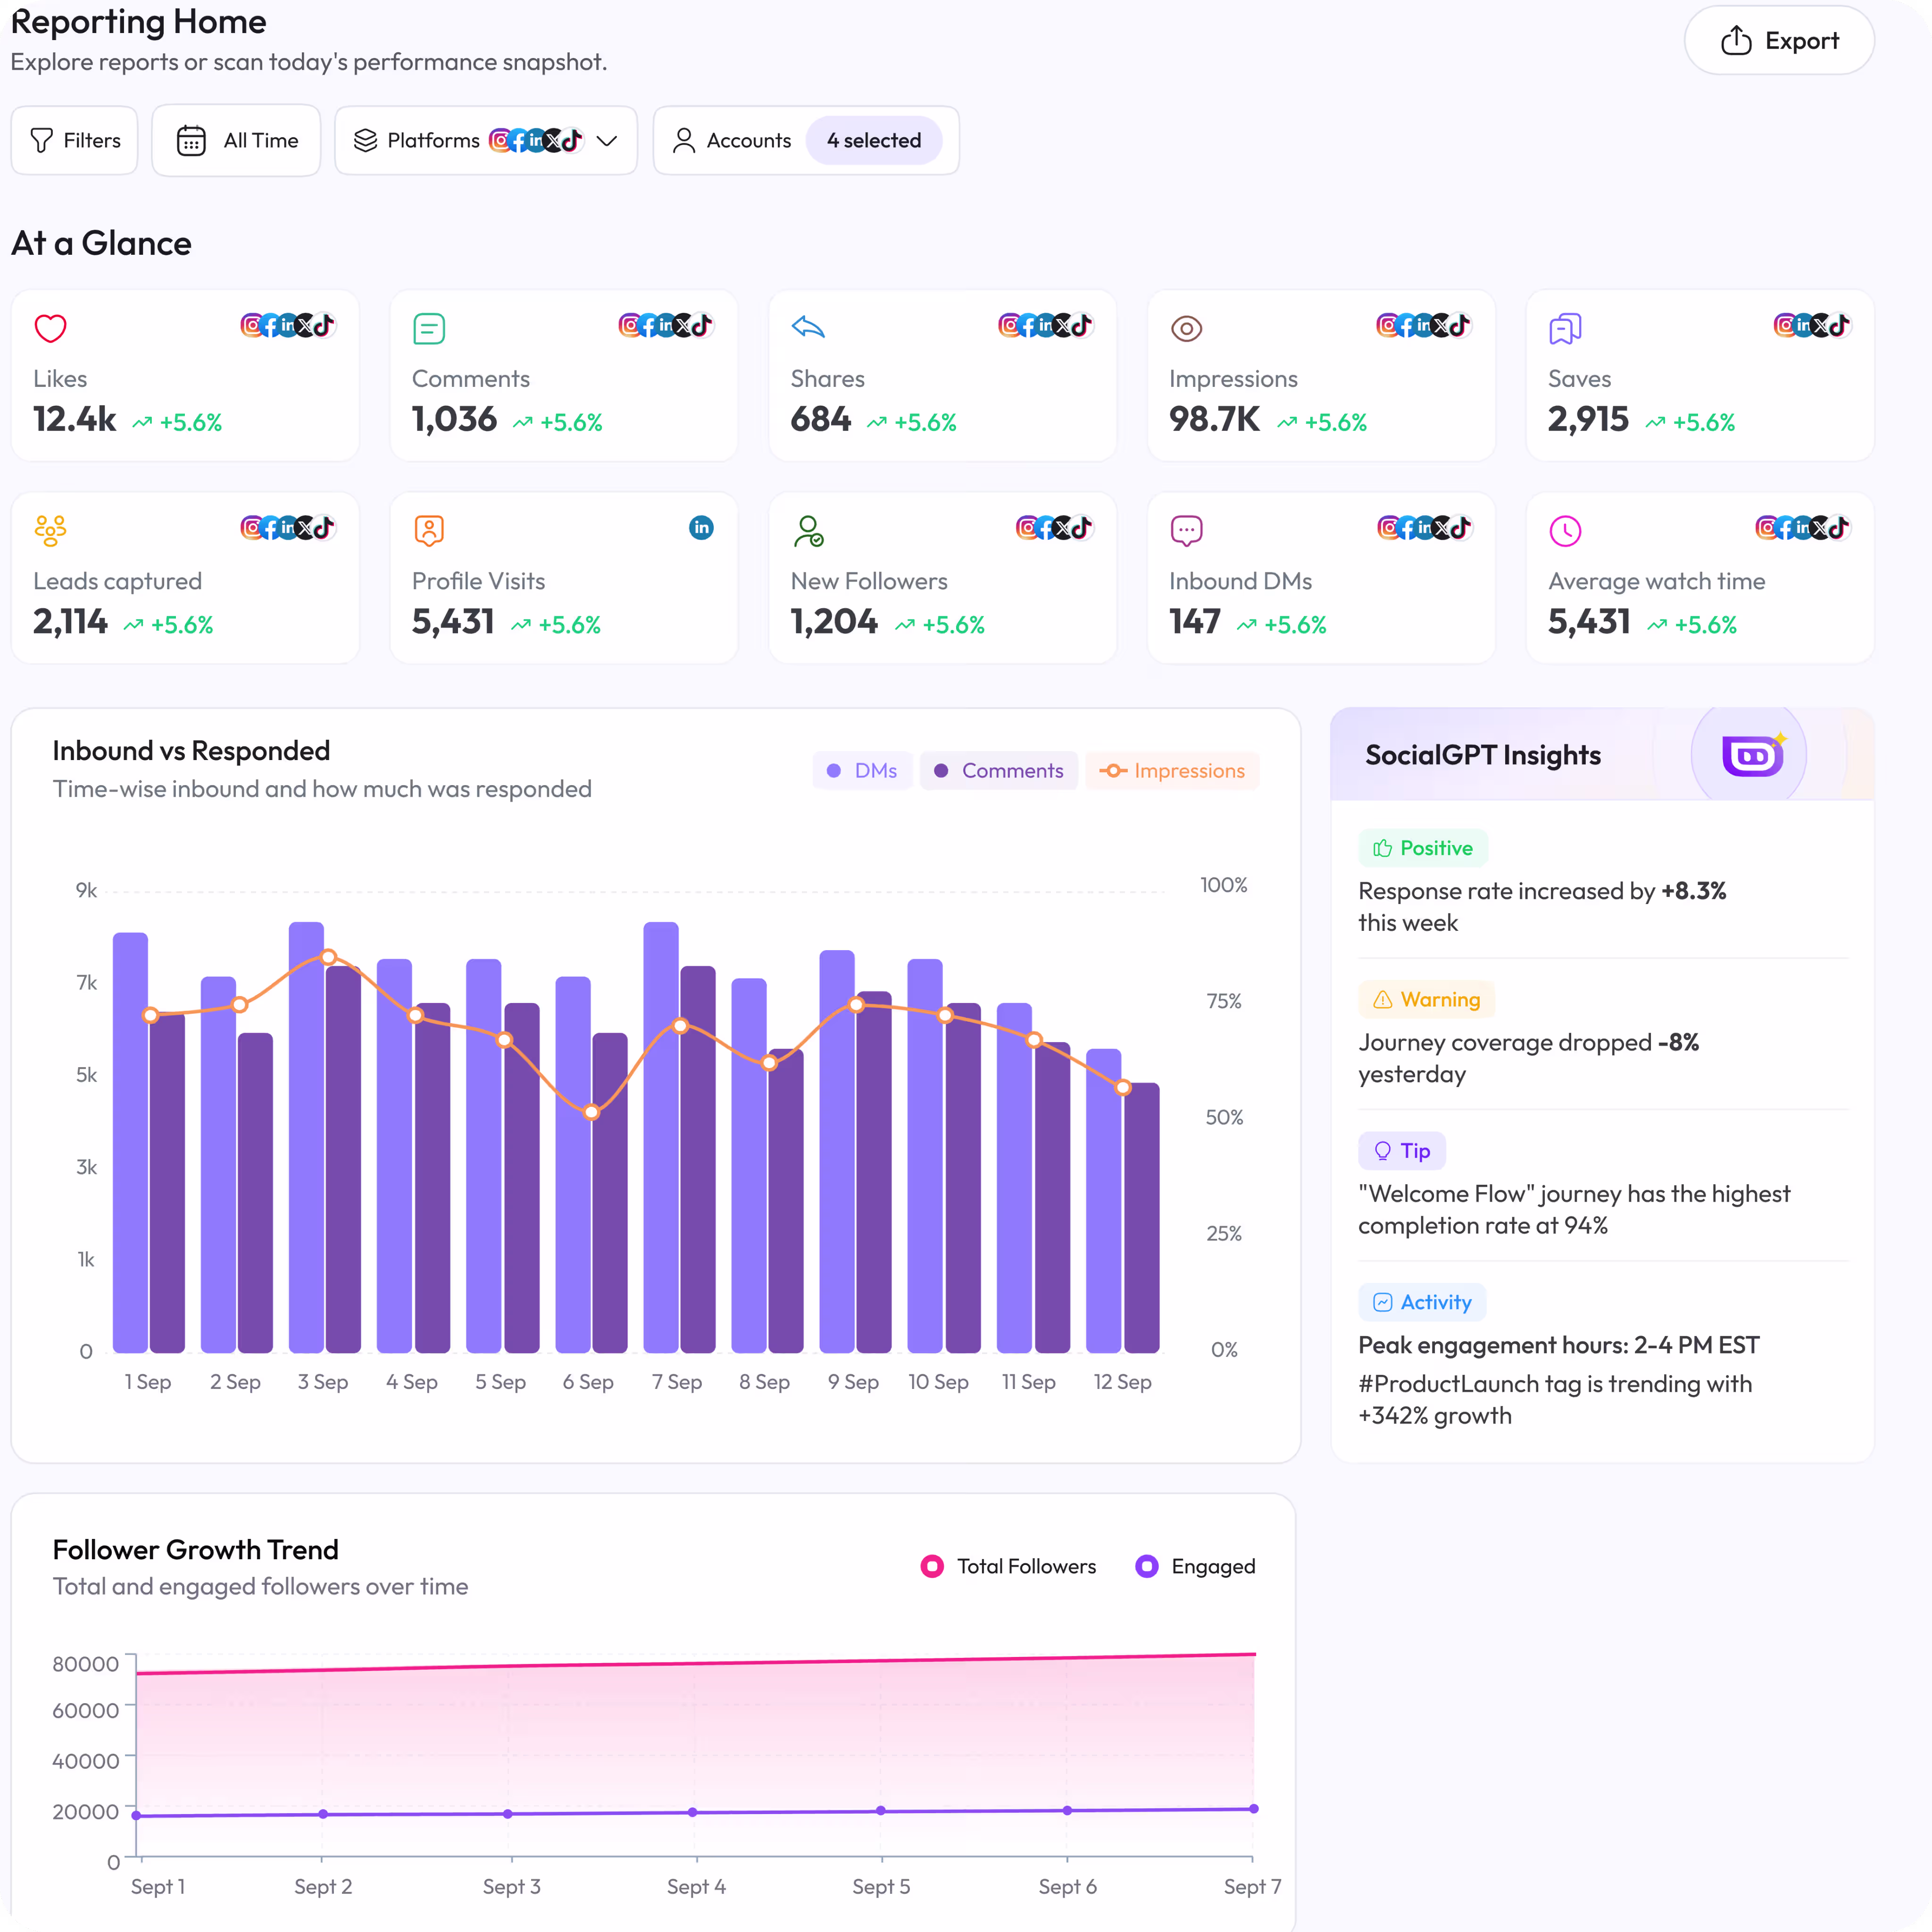Viewport: 1932px width, 1932px height.
Task: Toggle Total Followers legend swatch
Action: pos(932,1566)
